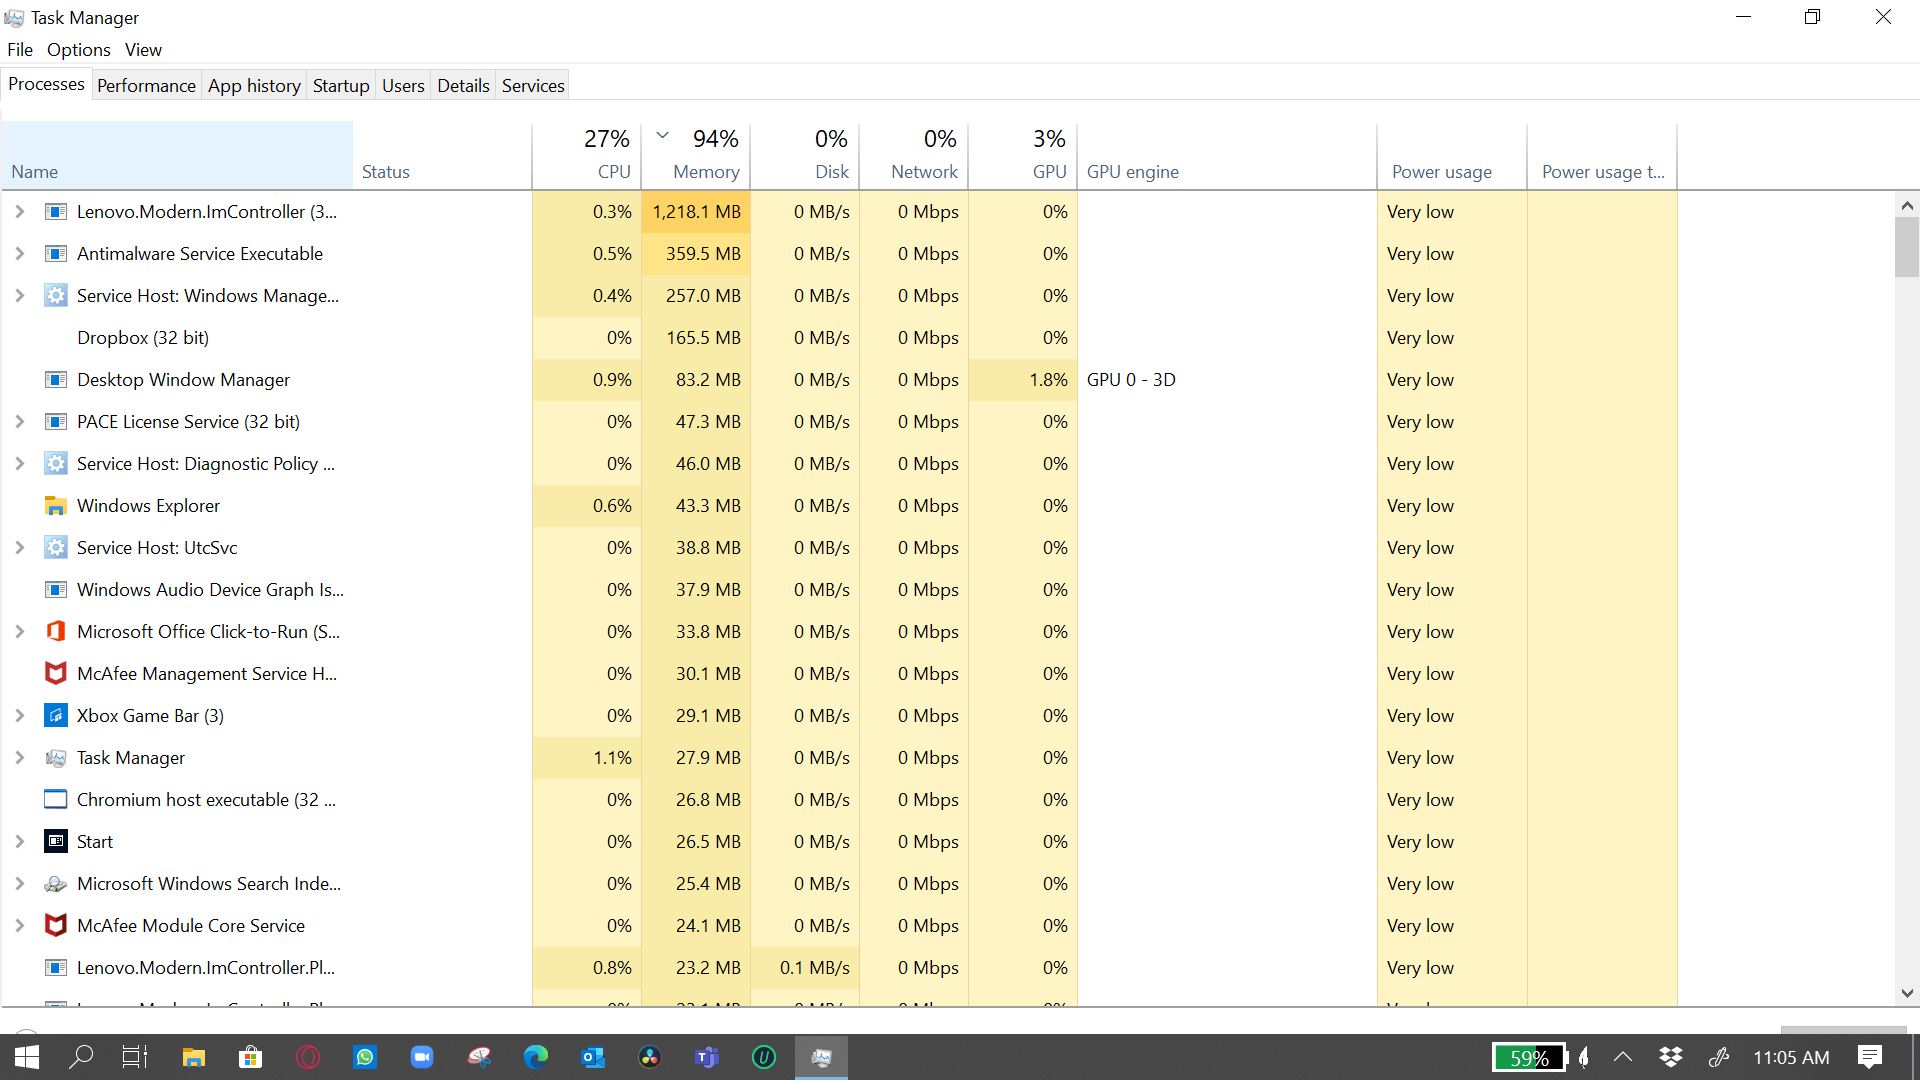Open the File menu
The image size is (1920, 1080).
pyautogui.click(x=20, y=50)
